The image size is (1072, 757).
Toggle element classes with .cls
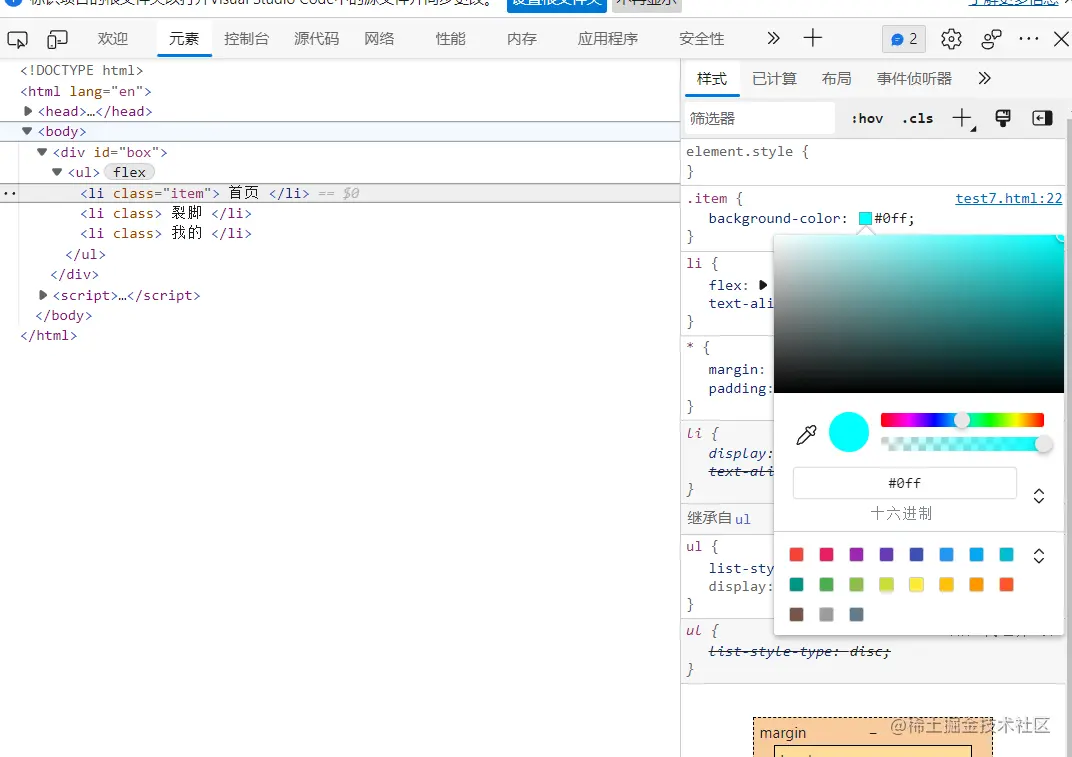pyautogui.click(x=917, y=118)
